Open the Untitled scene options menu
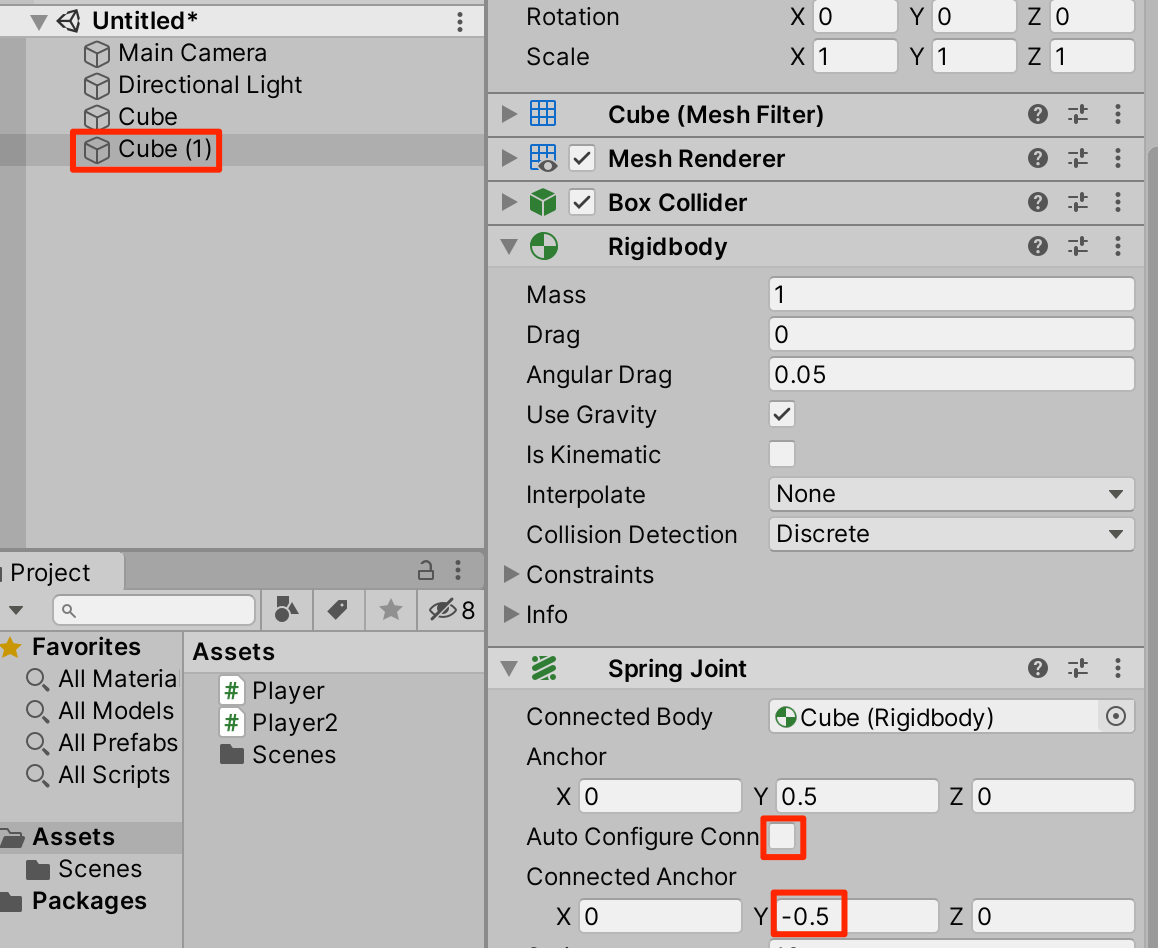Viewport: 1158px width, 948px height. pyautogui.click(x=459, y=21)
